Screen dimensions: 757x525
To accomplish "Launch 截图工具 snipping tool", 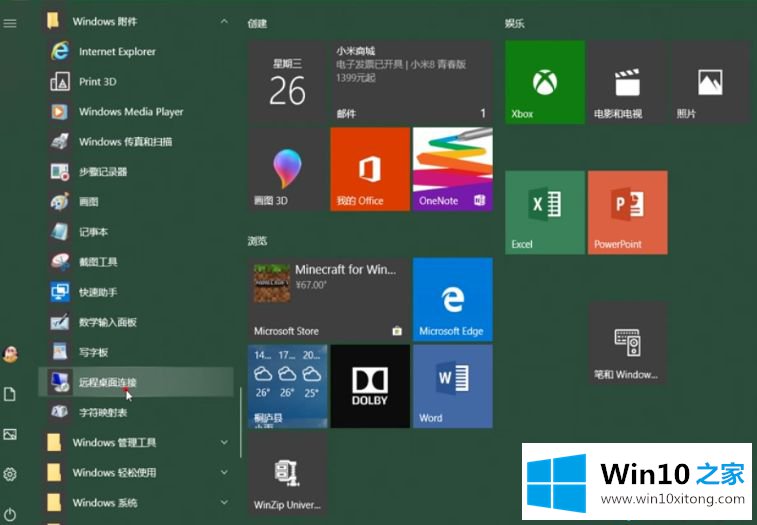I will pyautogui.click(x=135, y=262).
